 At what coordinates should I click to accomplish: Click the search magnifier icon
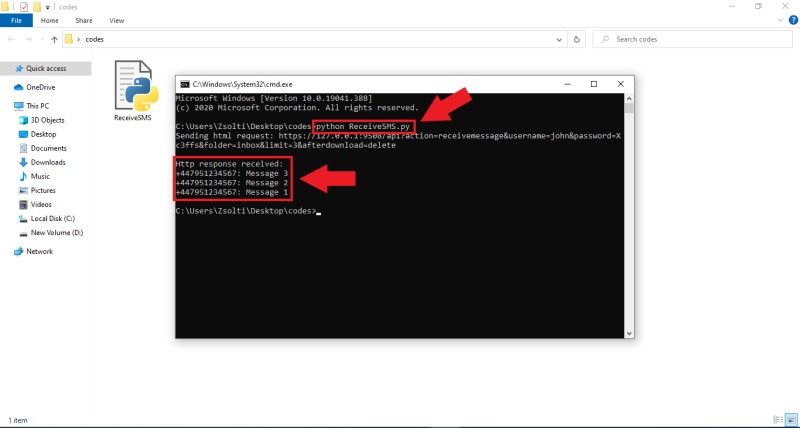pyautogui.click(x=605, y=39)
